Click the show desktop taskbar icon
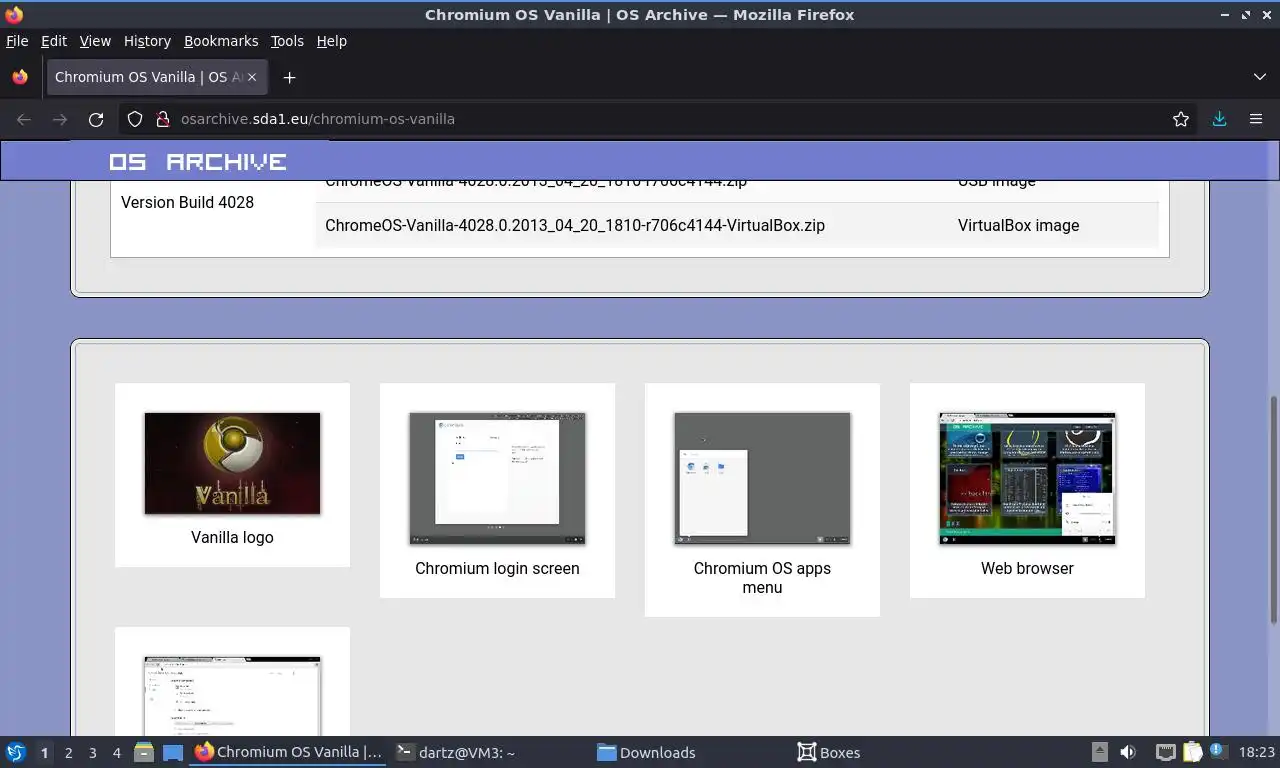1280x768 pixels. pos(173,752)
